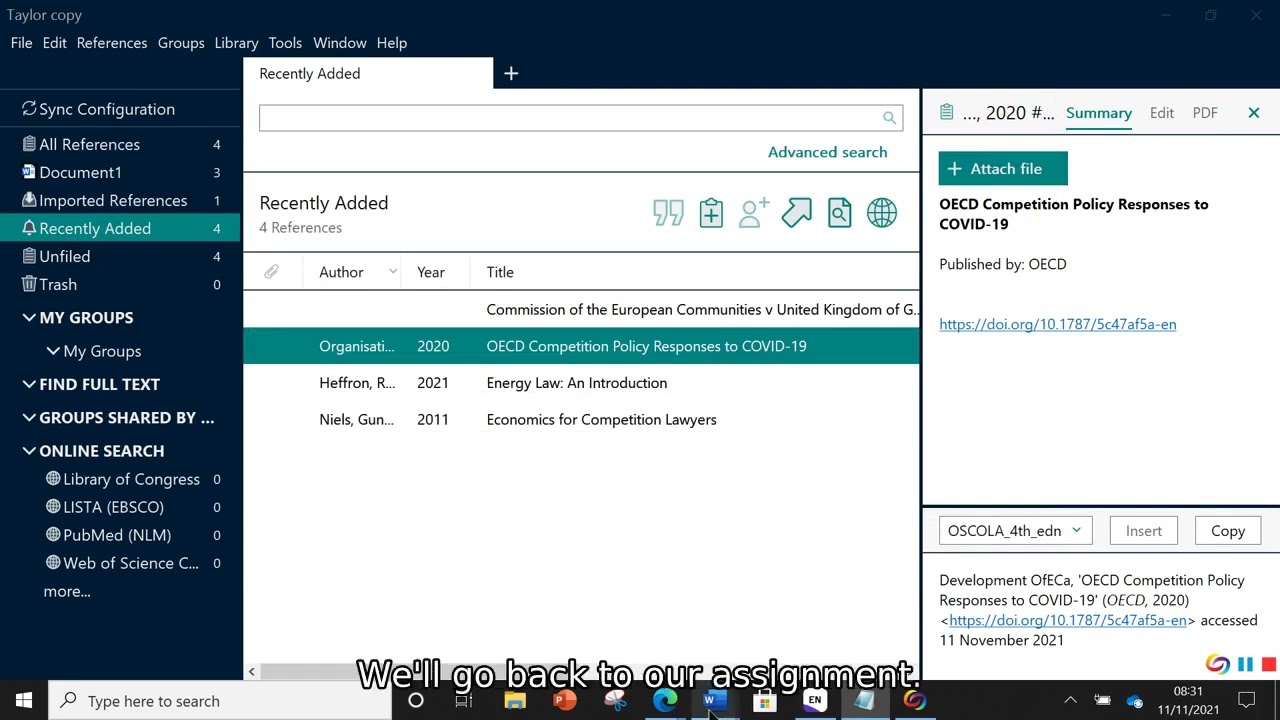Click the add new reference clipboard icon
Viewport: 1280px width, 720px height.
coord(711,213)
